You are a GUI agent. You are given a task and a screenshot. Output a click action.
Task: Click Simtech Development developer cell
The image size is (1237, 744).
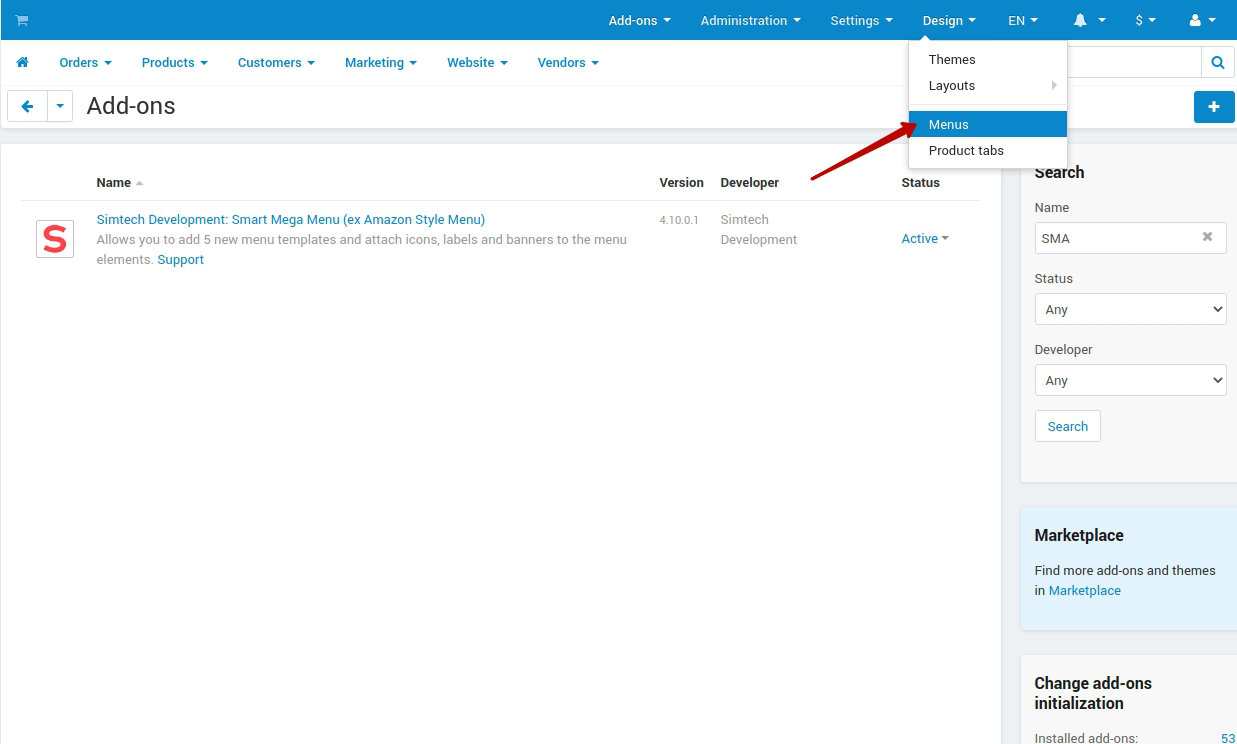pos(759,229)
